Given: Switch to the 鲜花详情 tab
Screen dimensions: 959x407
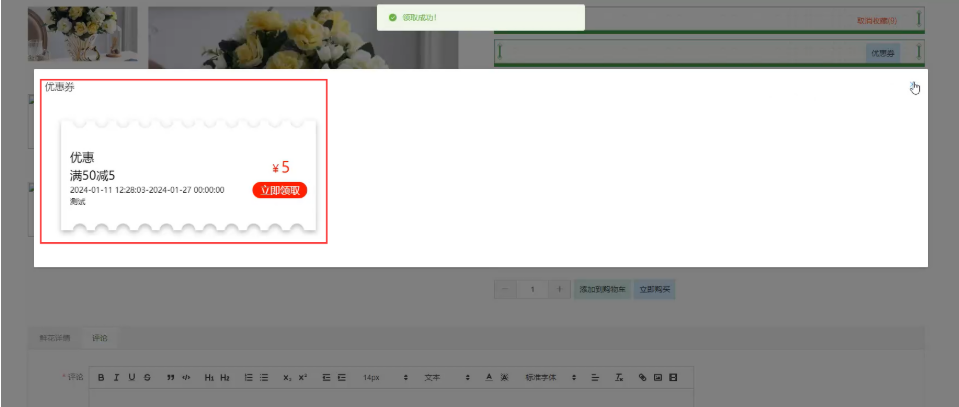Looking at the screenshot, I should [x=55, y=338].
